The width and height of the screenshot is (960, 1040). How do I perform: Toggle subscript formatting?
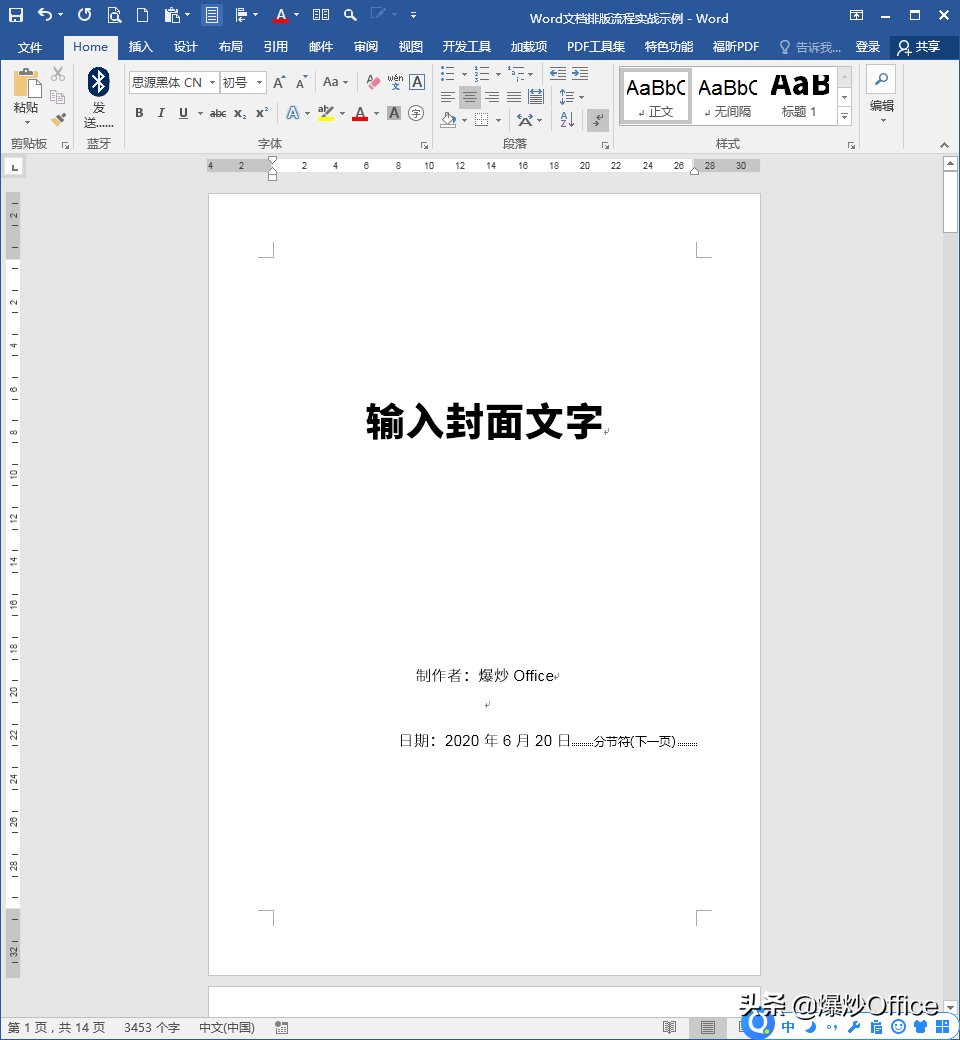(240, 113)
